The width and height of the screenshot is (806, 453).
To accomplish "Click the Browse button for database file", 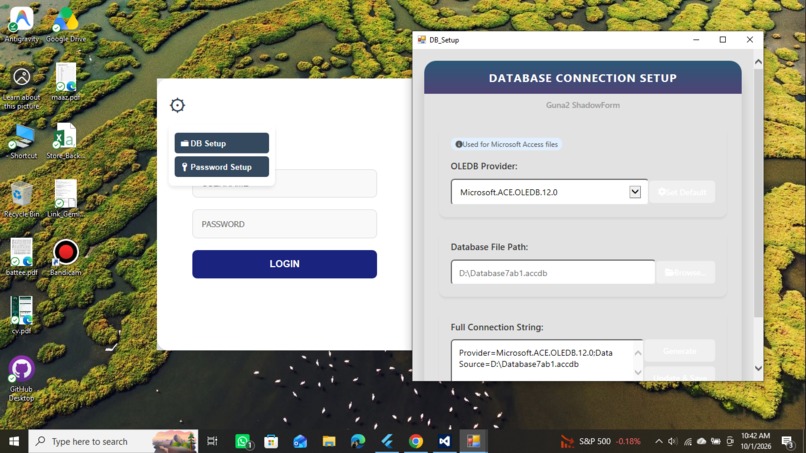I will 686,272.
